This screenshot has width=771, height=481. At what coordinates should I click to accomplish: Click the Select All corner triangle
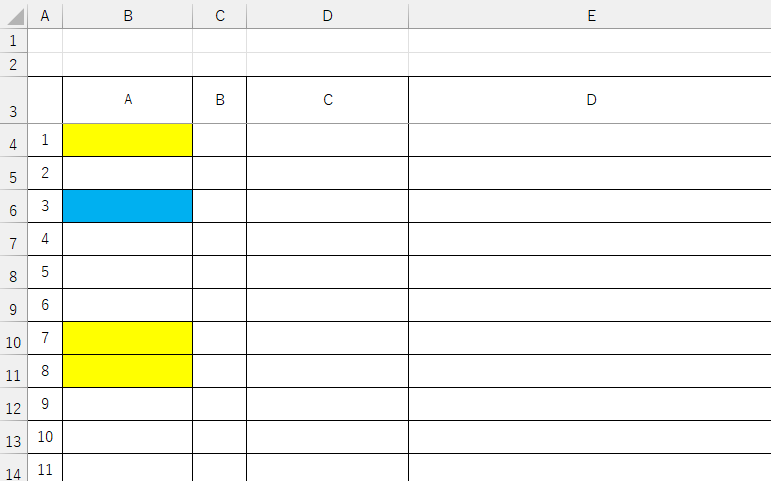14,17
